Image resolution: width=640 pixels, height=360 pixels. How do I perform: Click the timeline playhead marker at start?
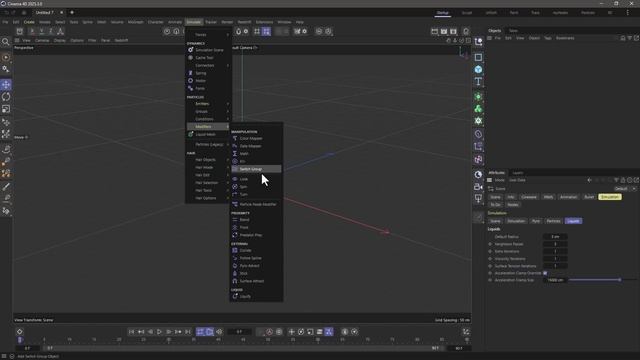(x=20, y=340)
